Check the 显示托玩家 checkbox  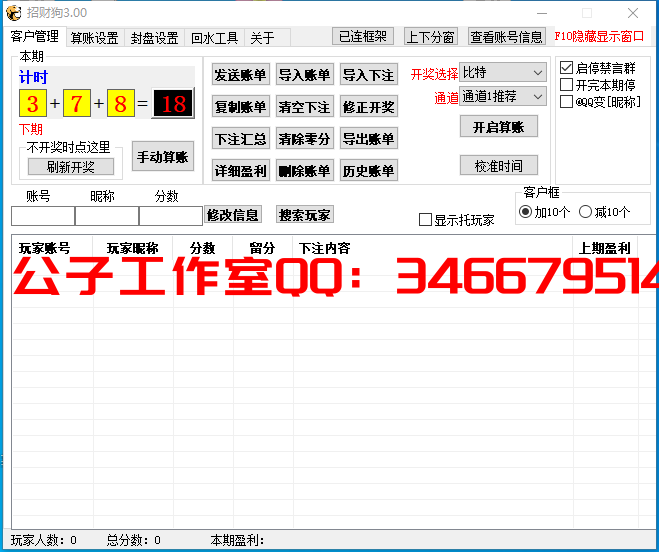point(425,219)
